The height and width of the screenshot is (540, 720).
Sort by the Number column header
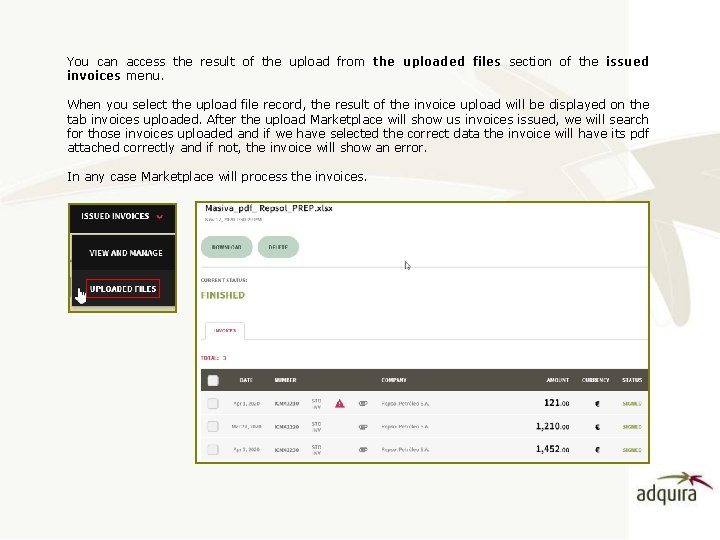click(286, 380)
